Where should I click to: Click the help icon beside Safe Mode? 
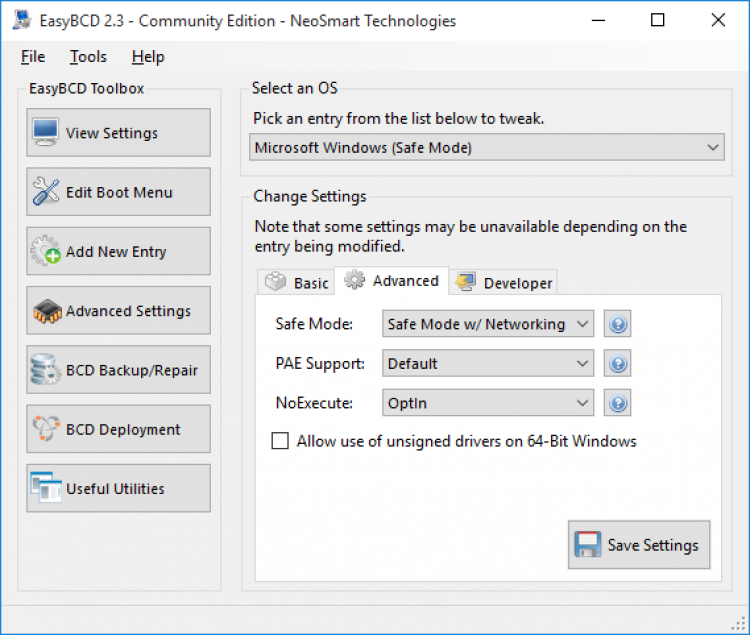[x=618, y=324]
